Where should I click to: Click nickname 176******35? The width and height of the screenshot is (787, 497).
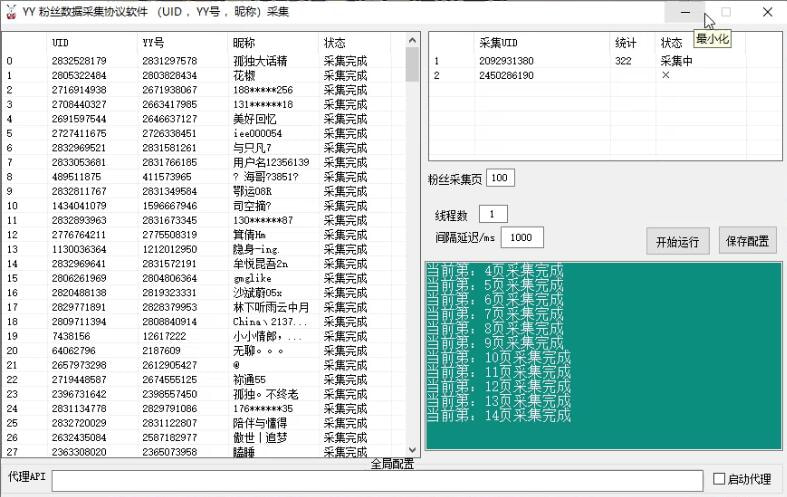pyautogui.click(x=263, y=409)
